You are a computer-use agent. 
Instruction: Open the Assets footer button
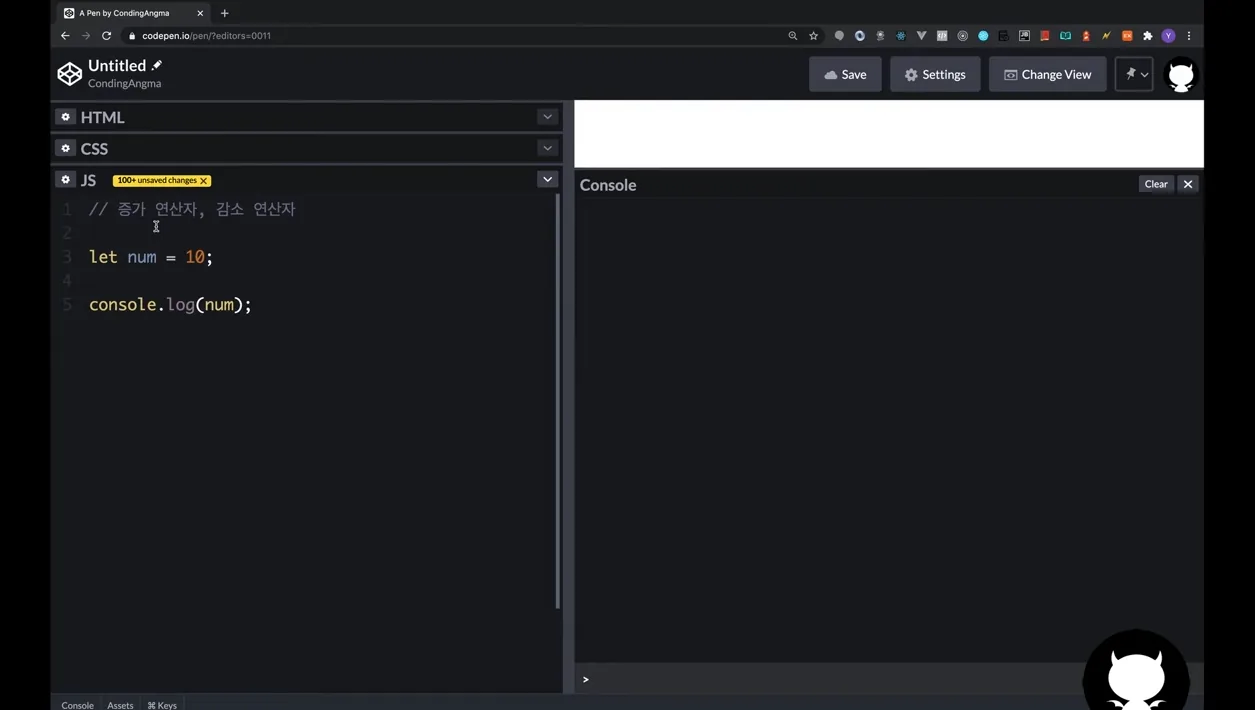tap(120, 704)
